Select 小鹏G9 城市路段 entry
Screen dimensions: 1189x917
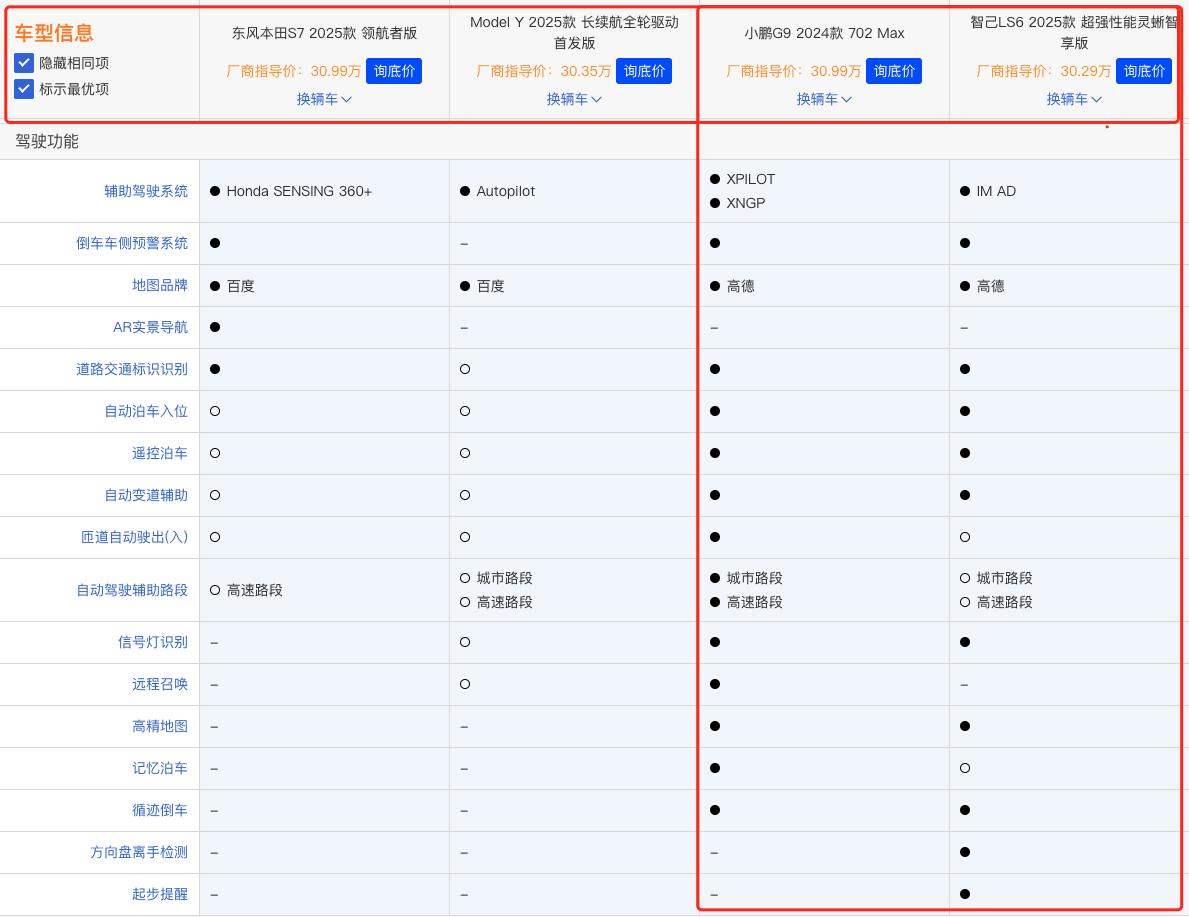coord(754,578)
